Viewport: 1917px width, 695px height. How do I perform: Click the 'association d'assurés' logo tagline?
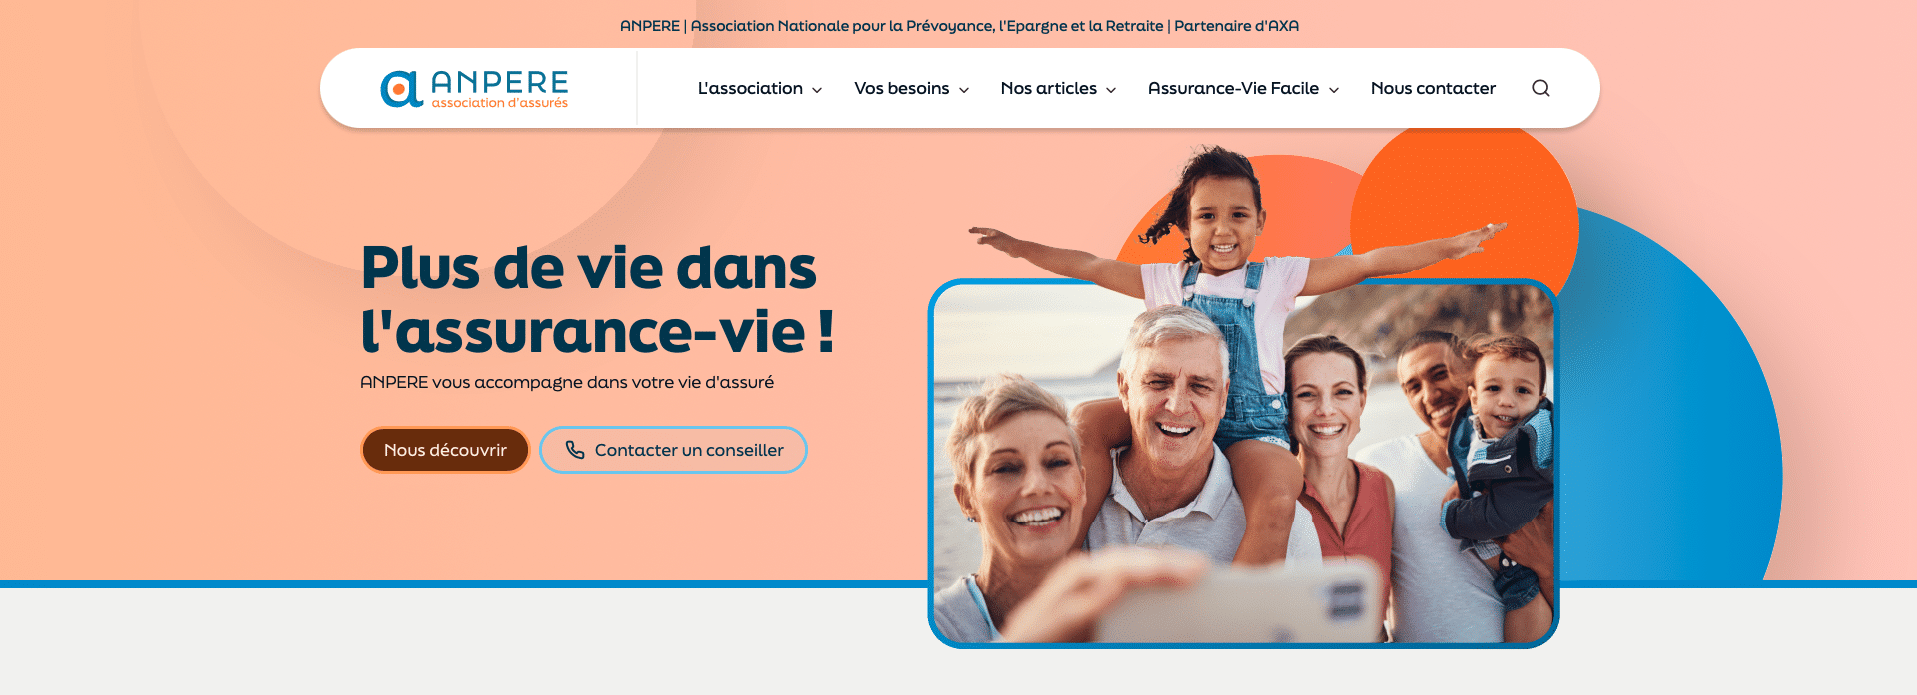(x=500, y=103)
